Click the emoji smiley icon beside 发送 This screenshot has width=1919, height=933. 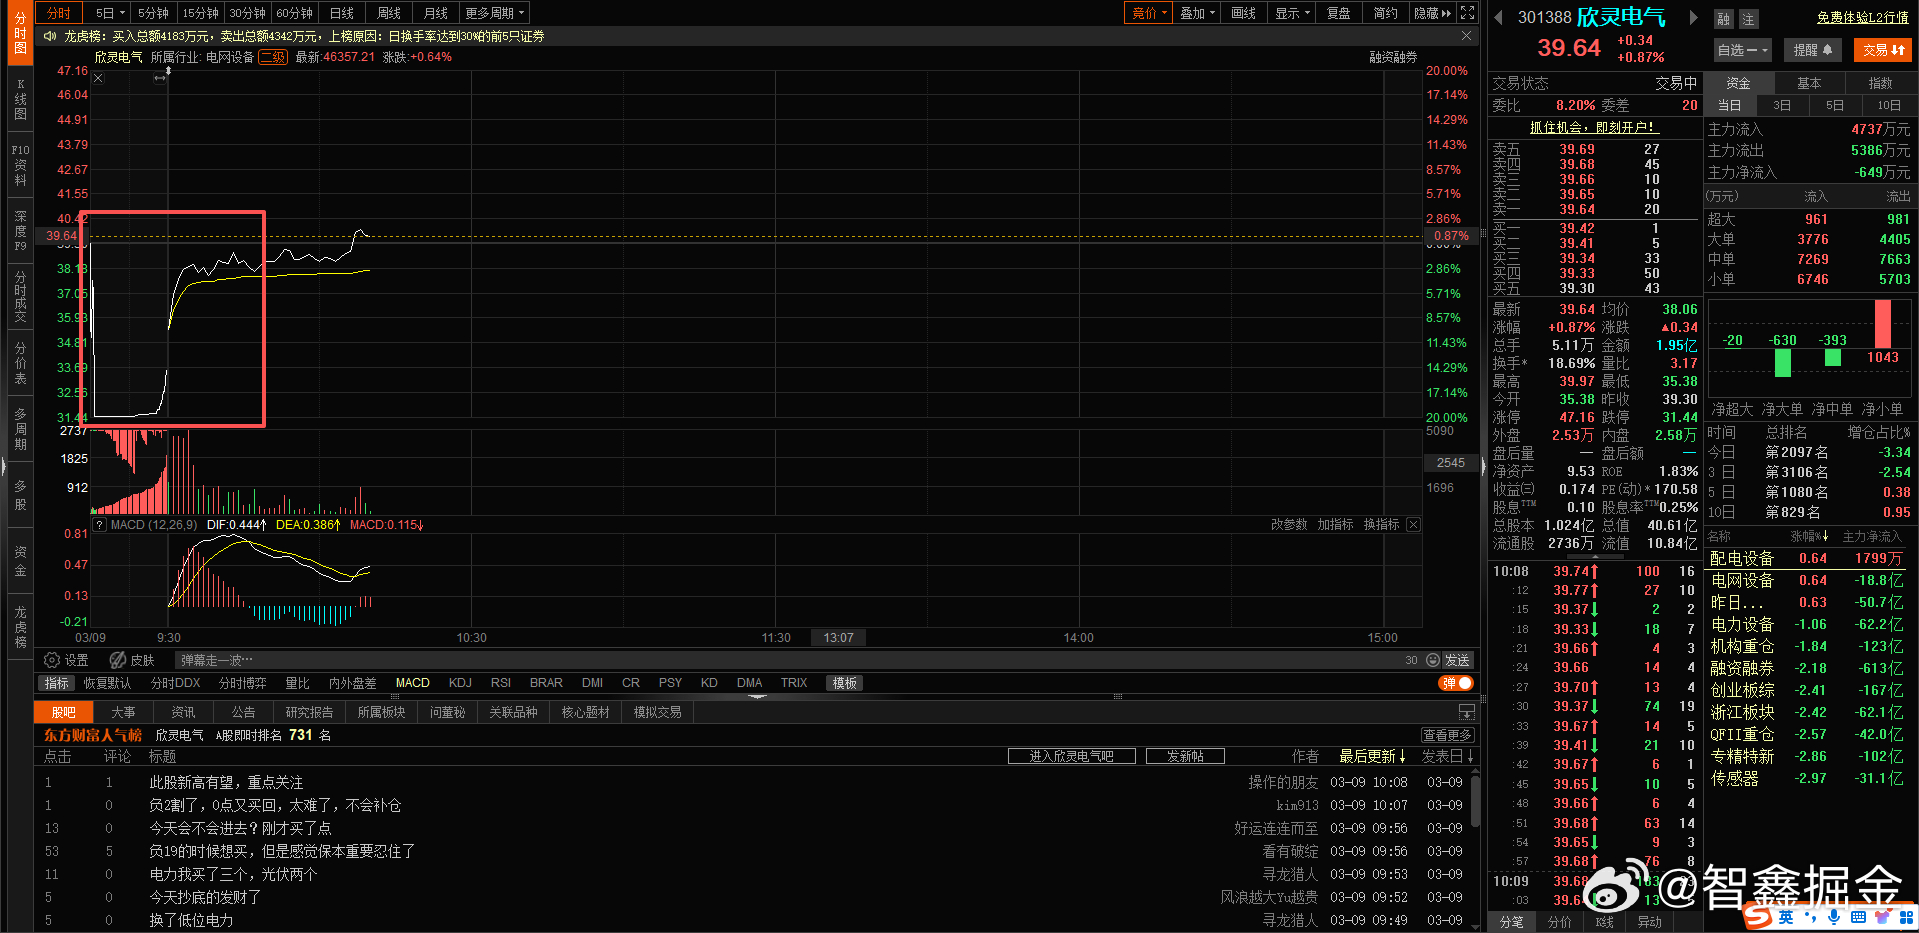(x=1433, y=660)
